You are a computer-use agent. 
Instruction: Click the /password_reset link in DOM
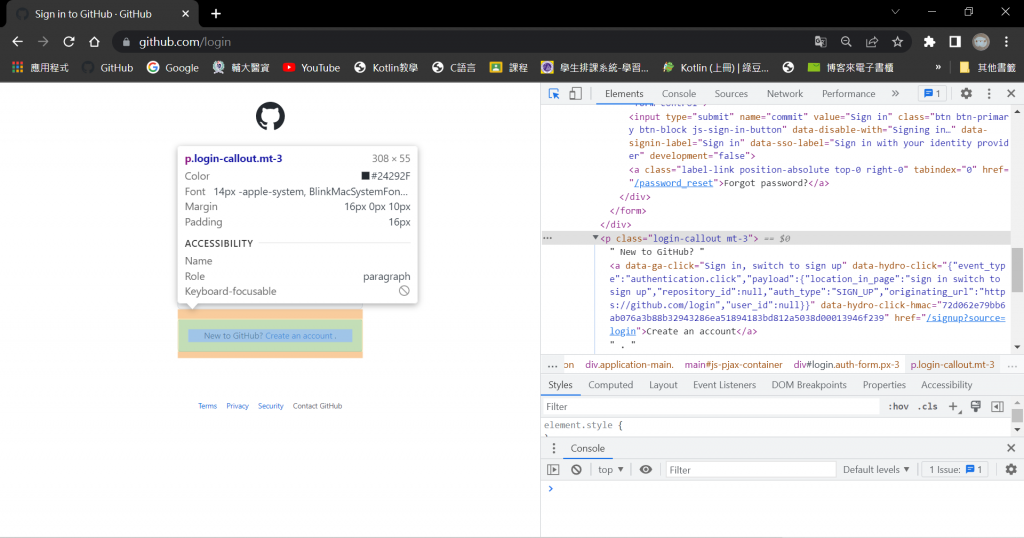pyautogui.click(x=673, y=183)
